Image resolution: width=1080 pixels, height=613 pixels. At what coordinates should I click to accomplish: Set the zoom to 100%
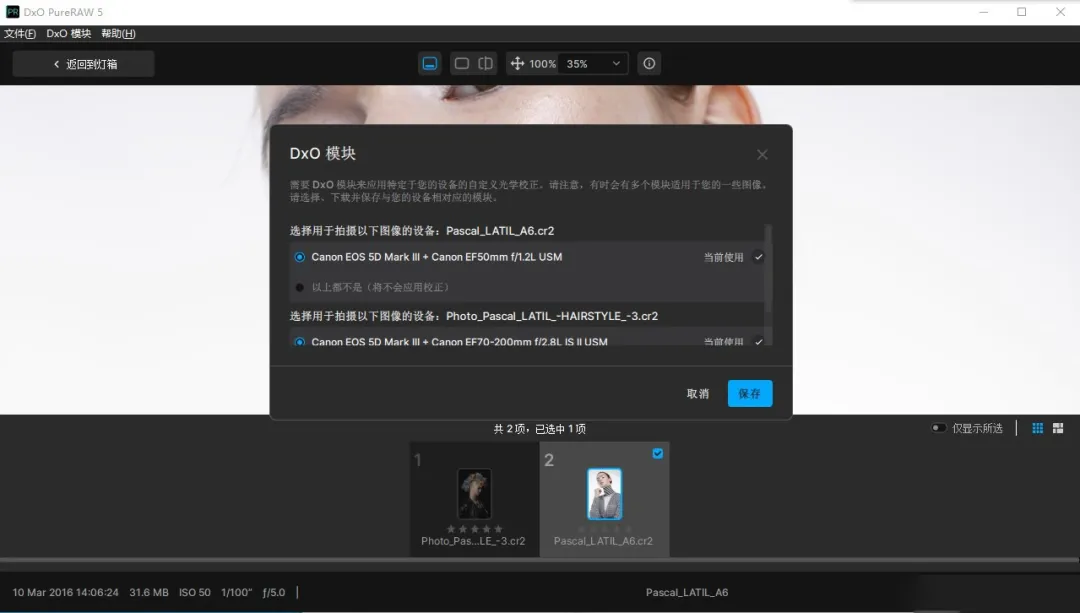pos(542,63)
